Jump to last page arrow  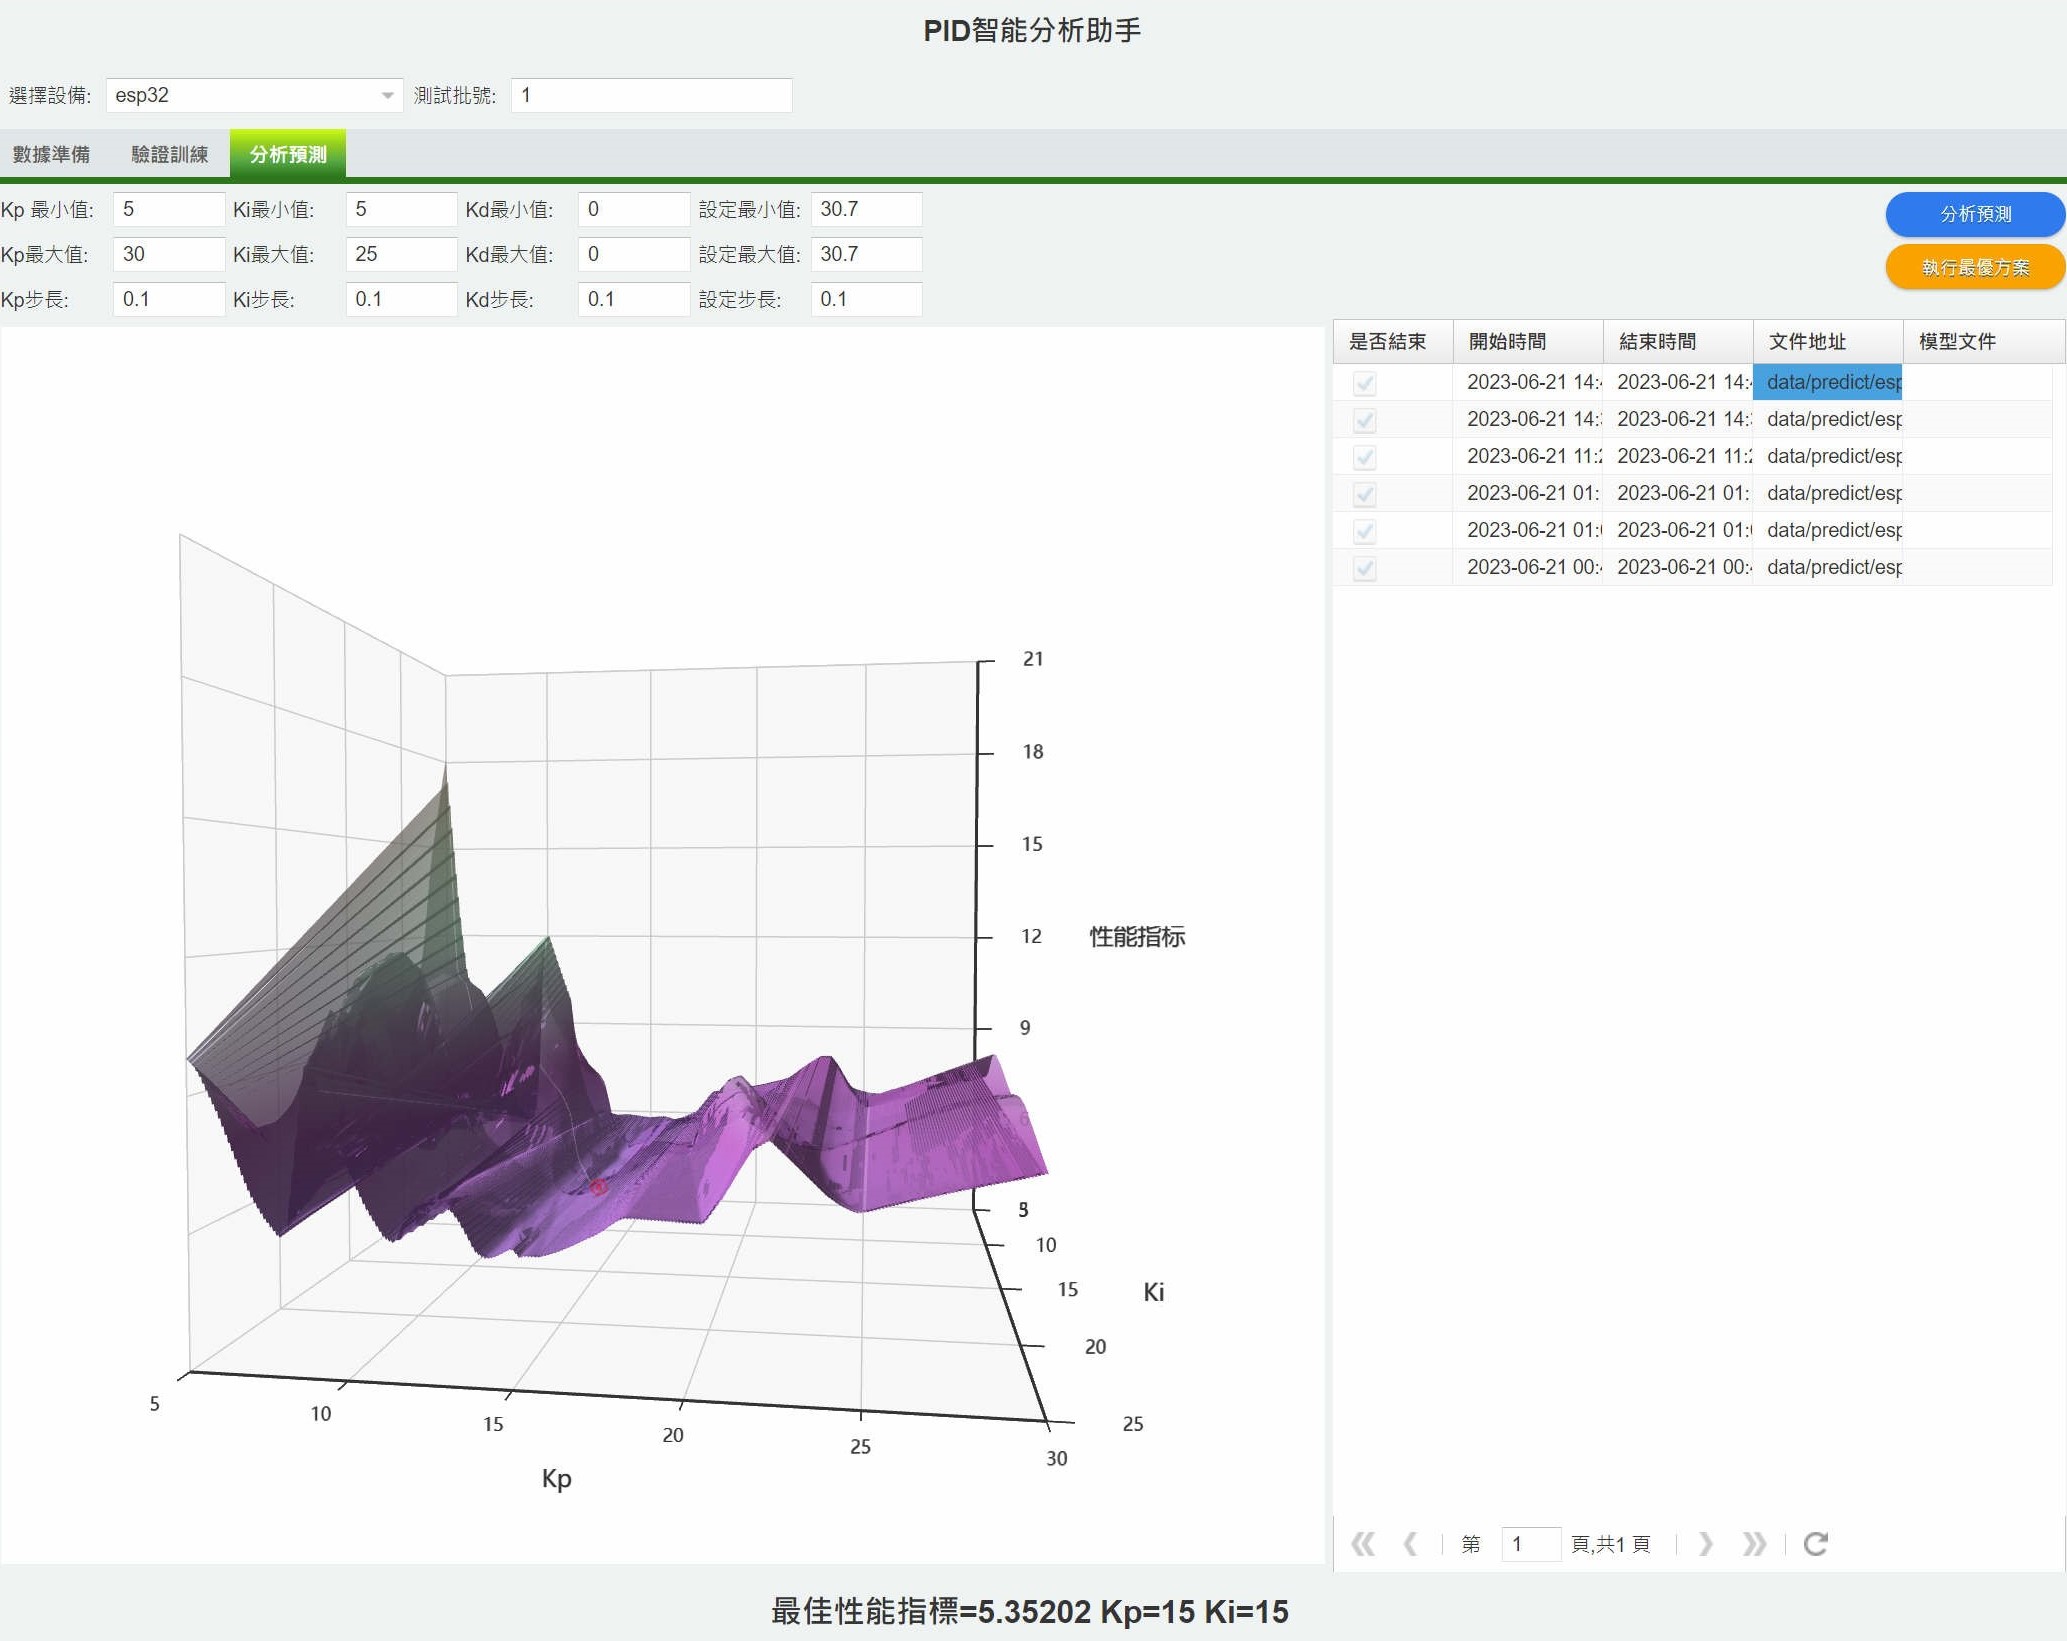[x=1754, y=1544]
